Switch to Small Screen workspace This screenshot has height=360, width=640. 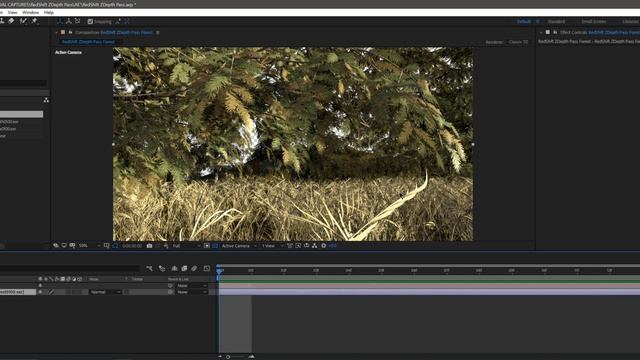click(593, 22)
